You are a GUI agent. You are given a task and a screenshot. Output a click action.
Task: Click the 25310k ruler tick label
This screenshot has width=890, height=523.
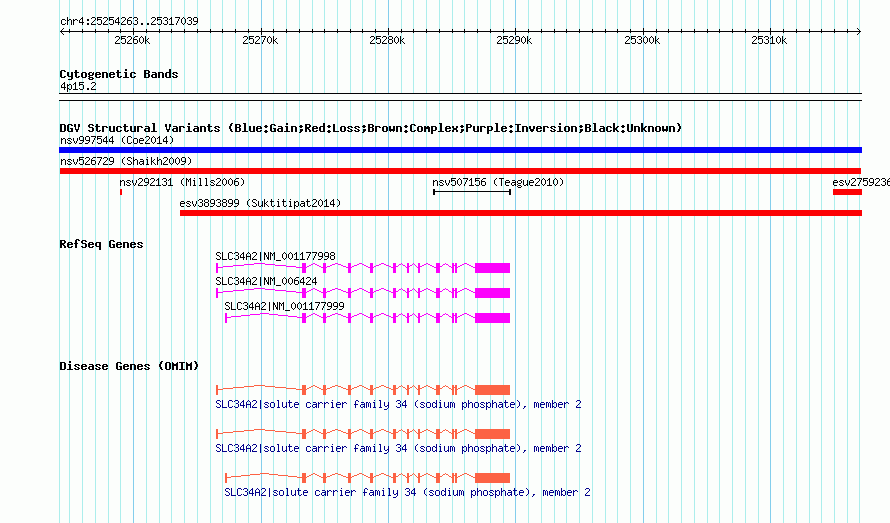pyautogui.click(x=769, y=40)
